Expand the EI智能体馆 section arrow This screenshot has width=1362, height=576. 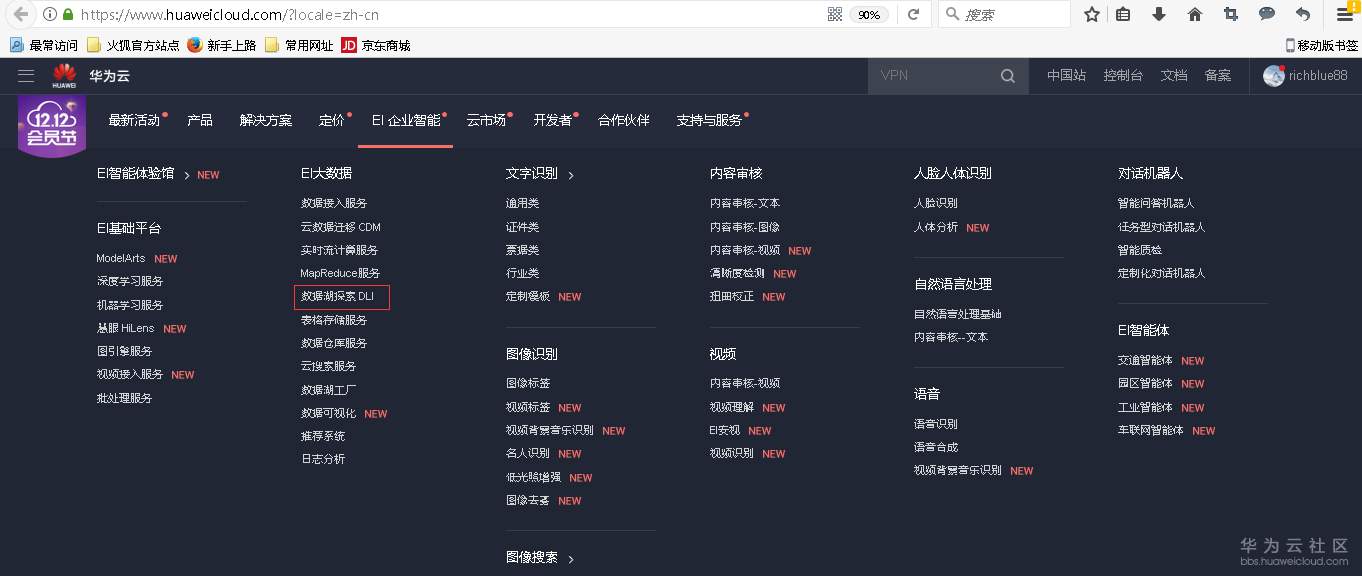coord(187,173)
